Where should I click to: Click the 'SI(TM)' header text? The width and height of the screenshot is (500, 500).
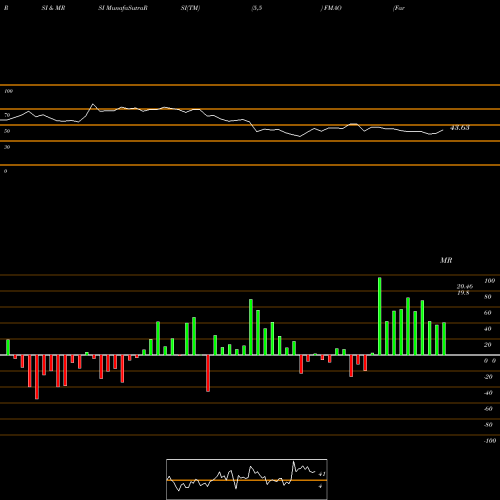pyautogui.click(x=190, y=8)
